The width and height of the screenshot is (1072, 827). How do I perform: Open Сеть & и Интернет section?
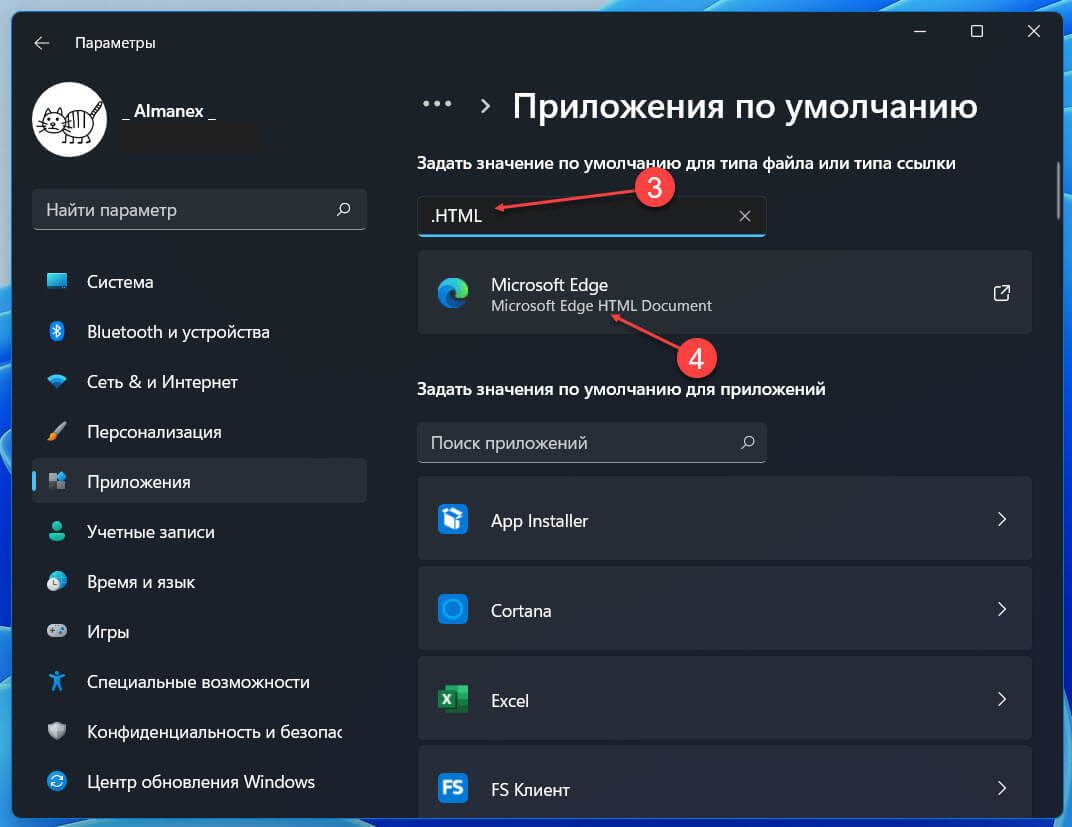(x=199, y=381)
